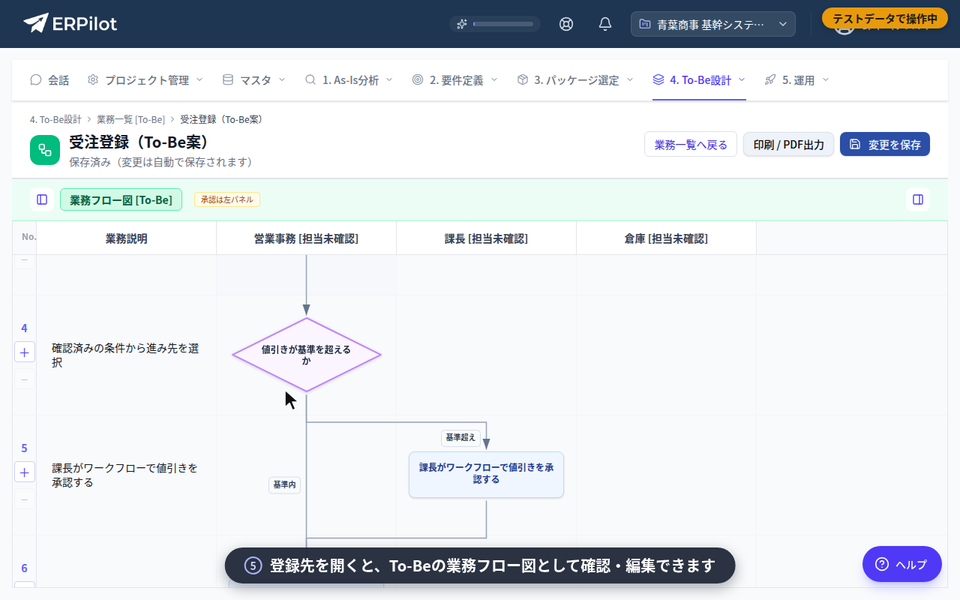Expand the 4. To-Be設計 chevron
Screen dimensions: 960x600
point(742,80)
